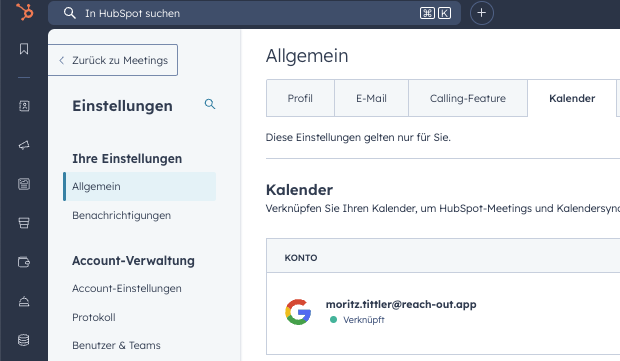This screenshot has width=620, height=361.
Task: Search settings via Einstellungen magnifier icon
Action: (x=210, y=104)
